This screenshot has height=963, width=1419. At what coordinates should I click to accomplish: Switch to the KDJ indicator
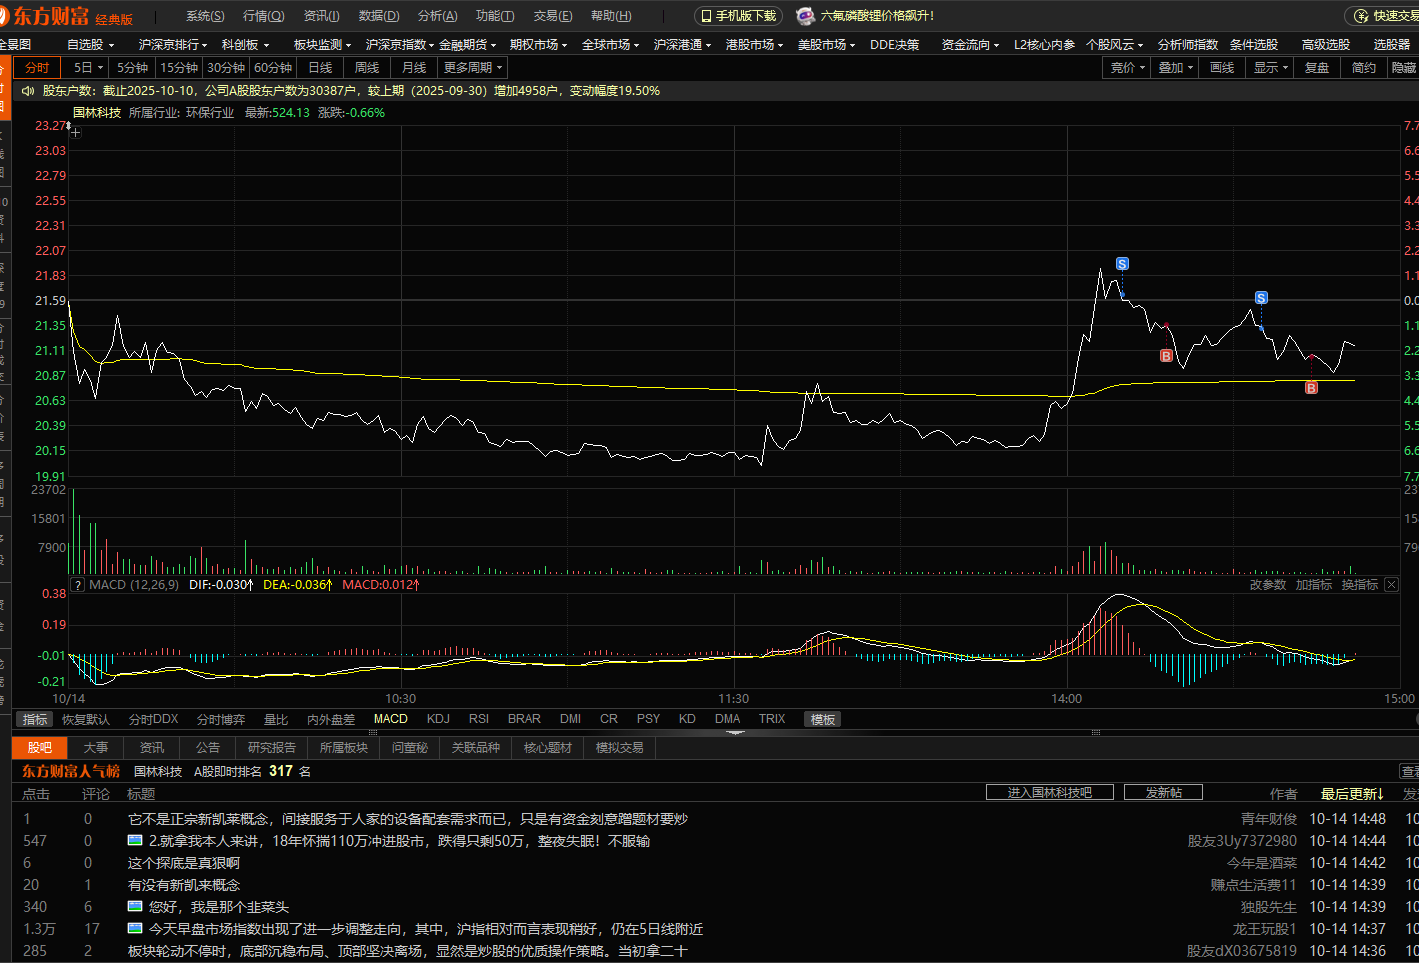tap(438, 719)
